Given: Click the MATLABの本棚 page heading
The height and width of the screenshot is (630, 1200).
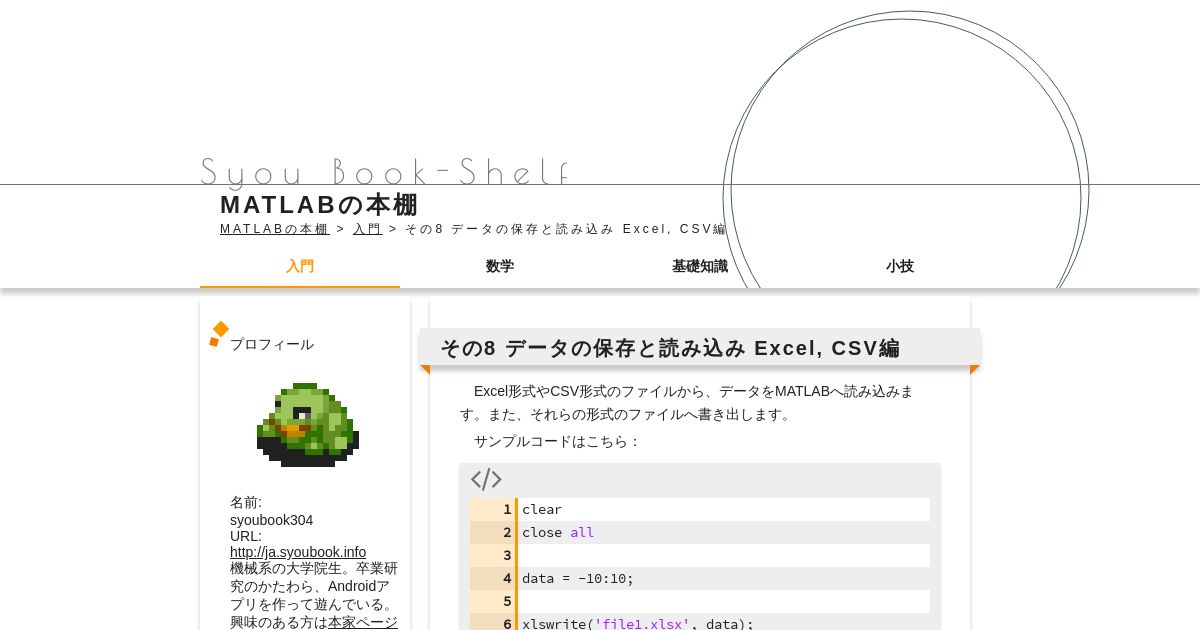Looking at the screenshot, I should [319, 205].
